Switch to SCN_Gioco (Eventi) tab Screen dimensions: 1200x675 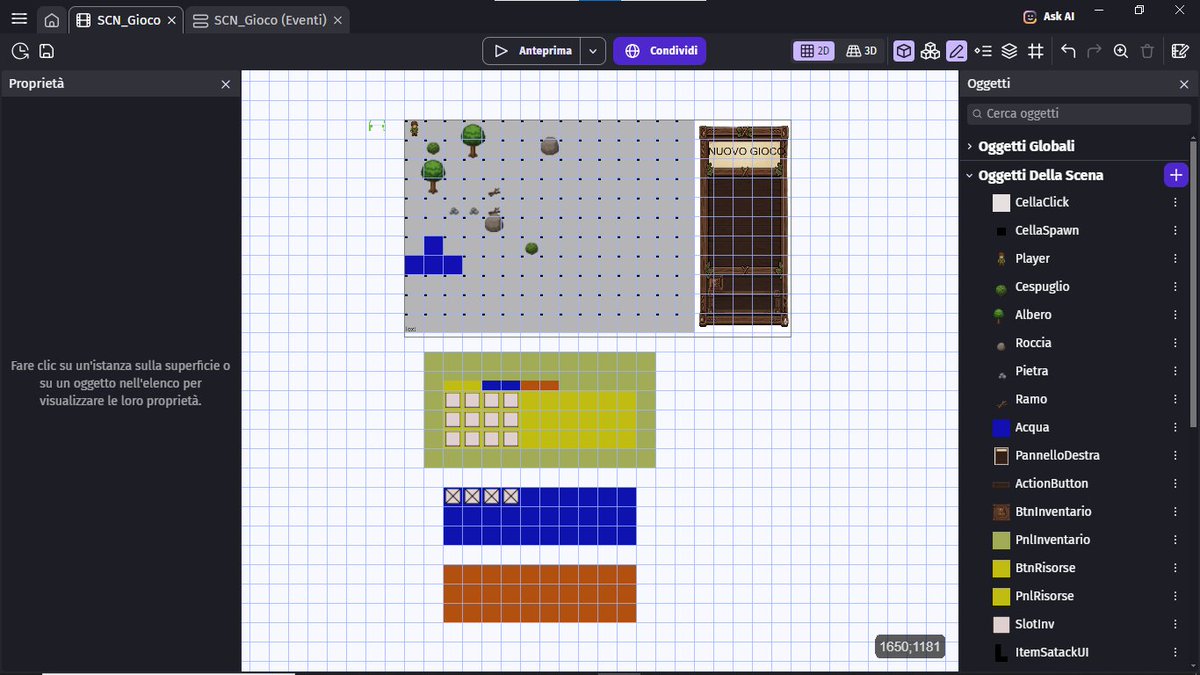point(268,20)
